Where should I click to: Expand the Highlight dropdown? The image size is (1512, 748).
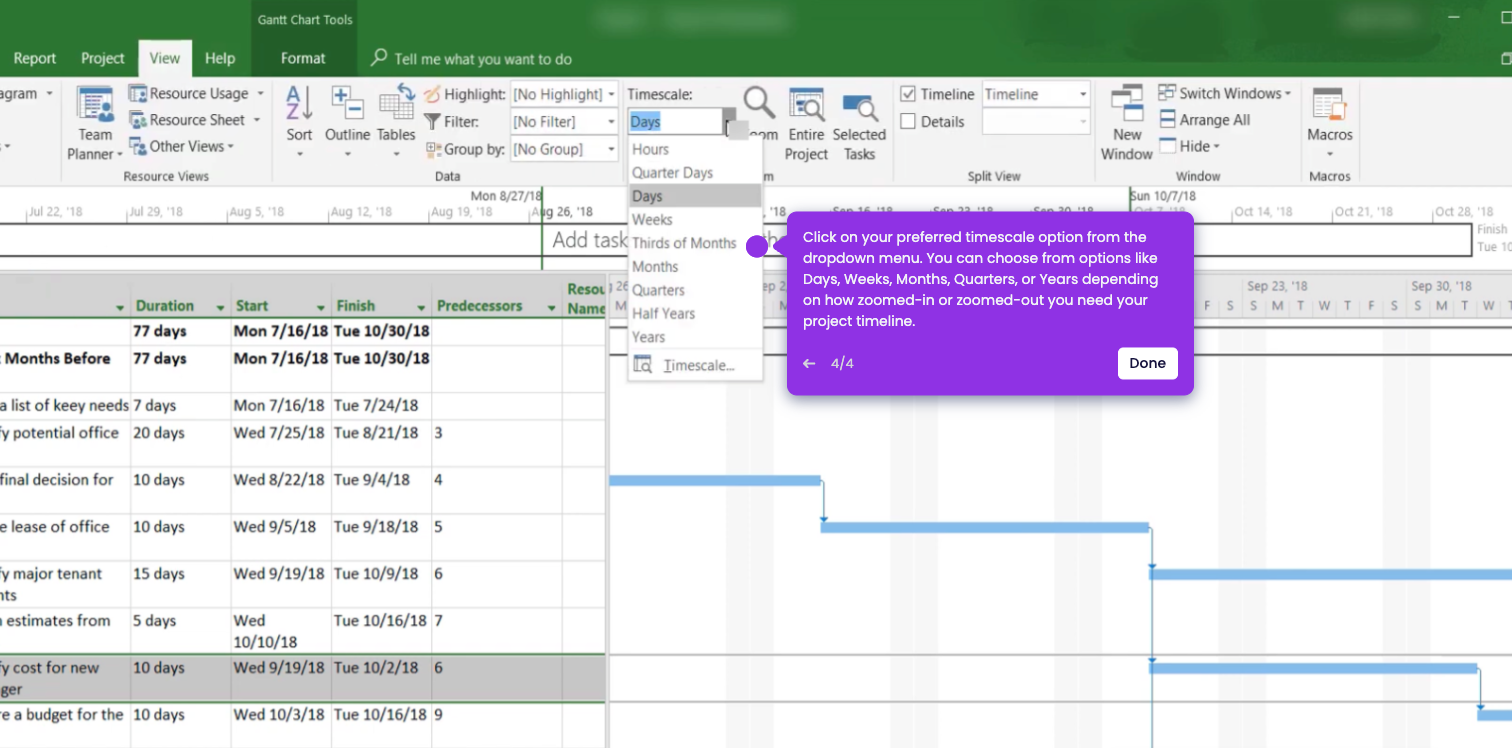[611, 94]
